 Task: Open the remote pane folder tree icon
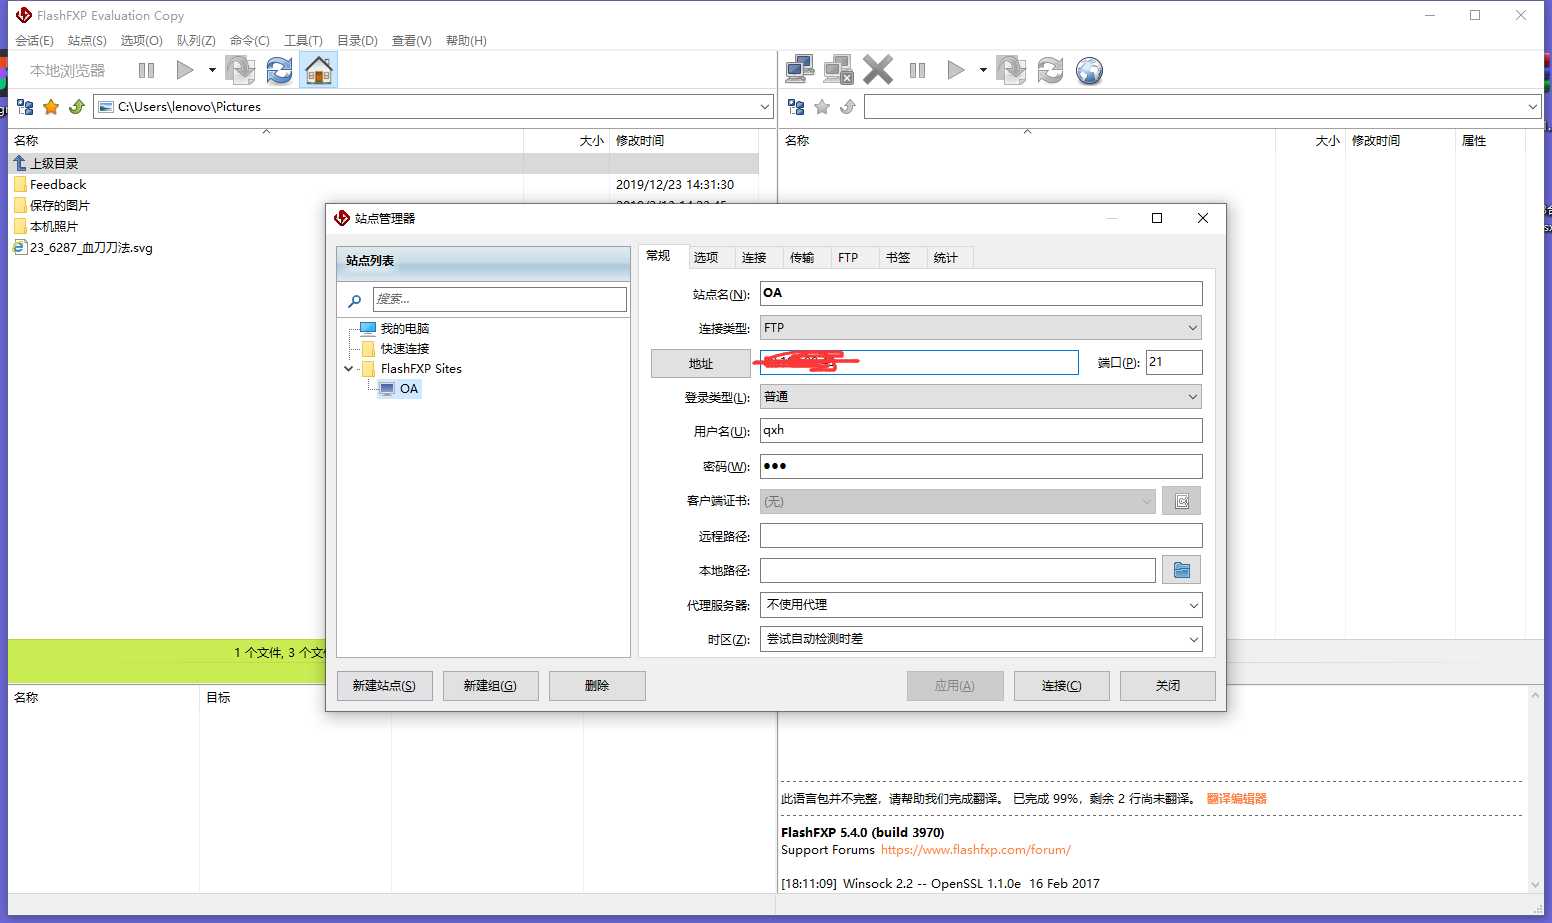point(796,107)
